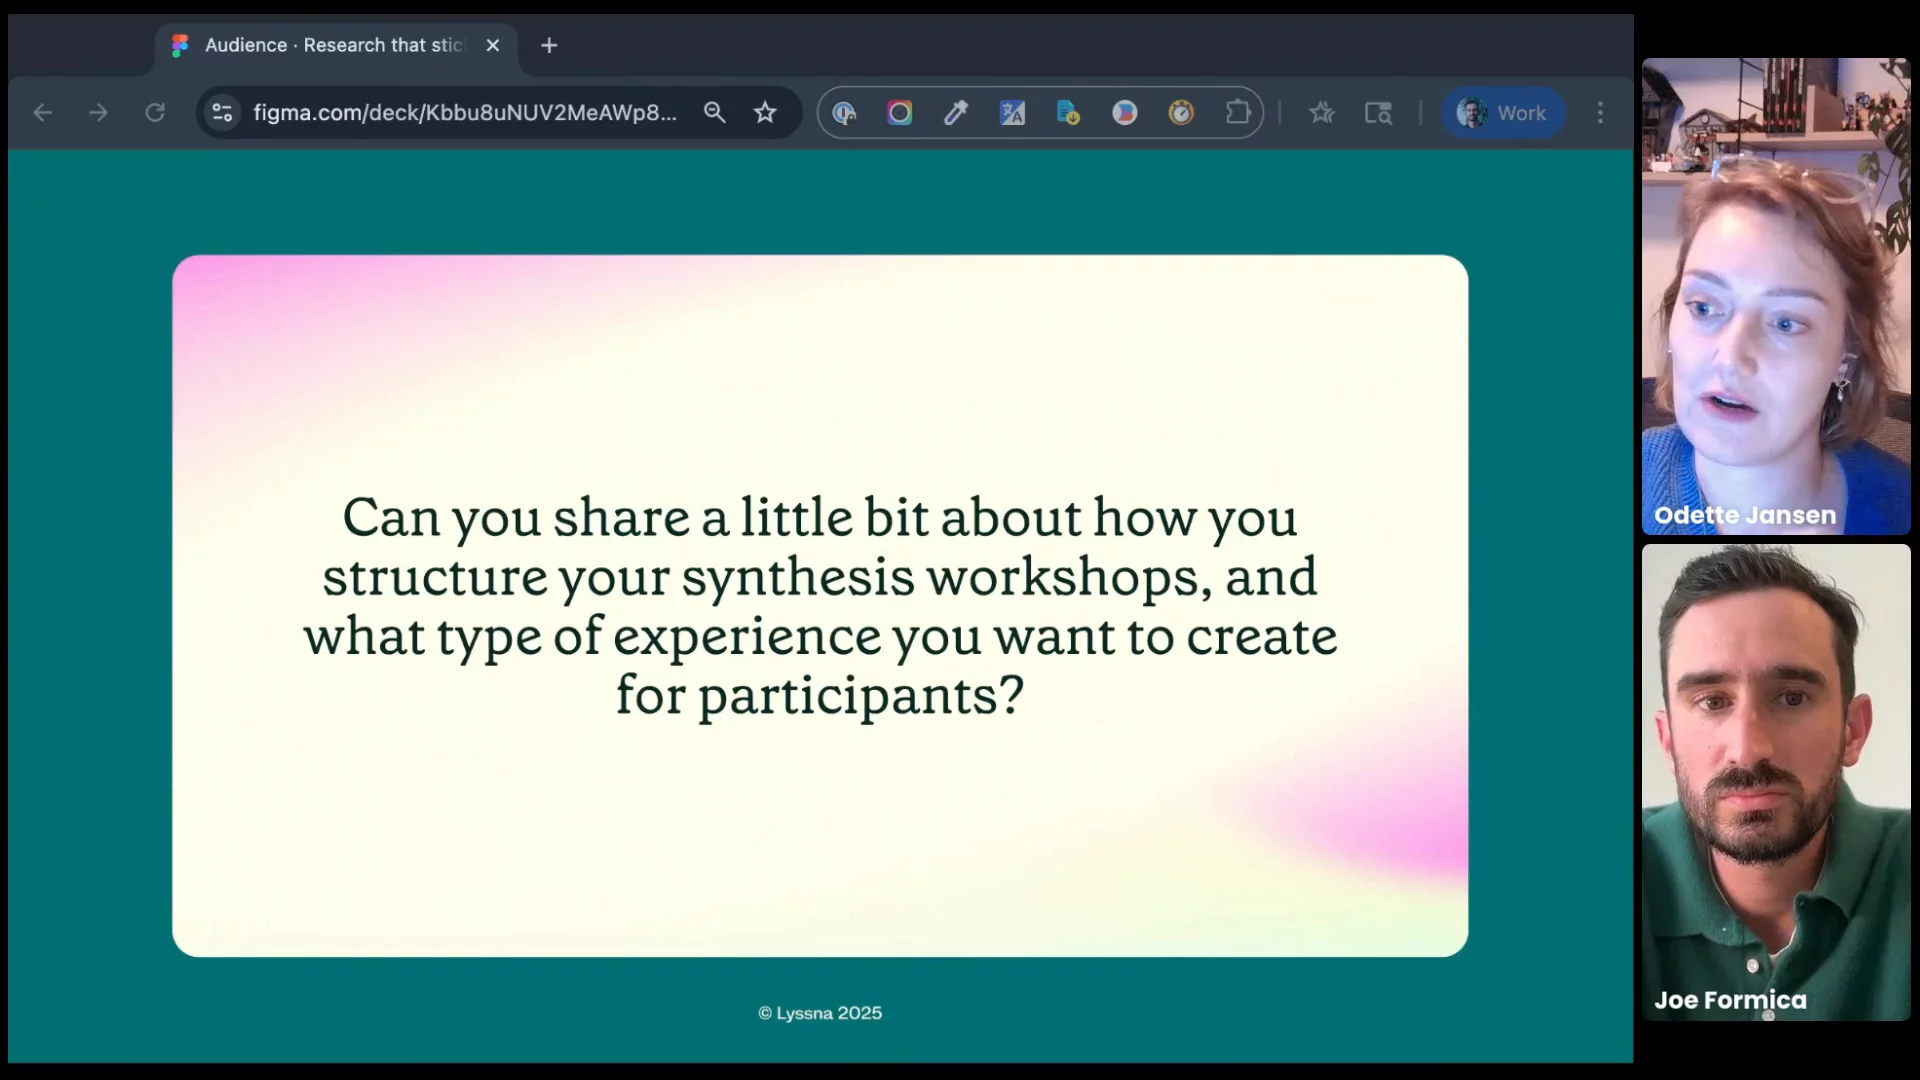This screenshot has width=1920, height=1080.
Task: Open the Extensions puzzle piece menu
Action: tap(1238, 113)
